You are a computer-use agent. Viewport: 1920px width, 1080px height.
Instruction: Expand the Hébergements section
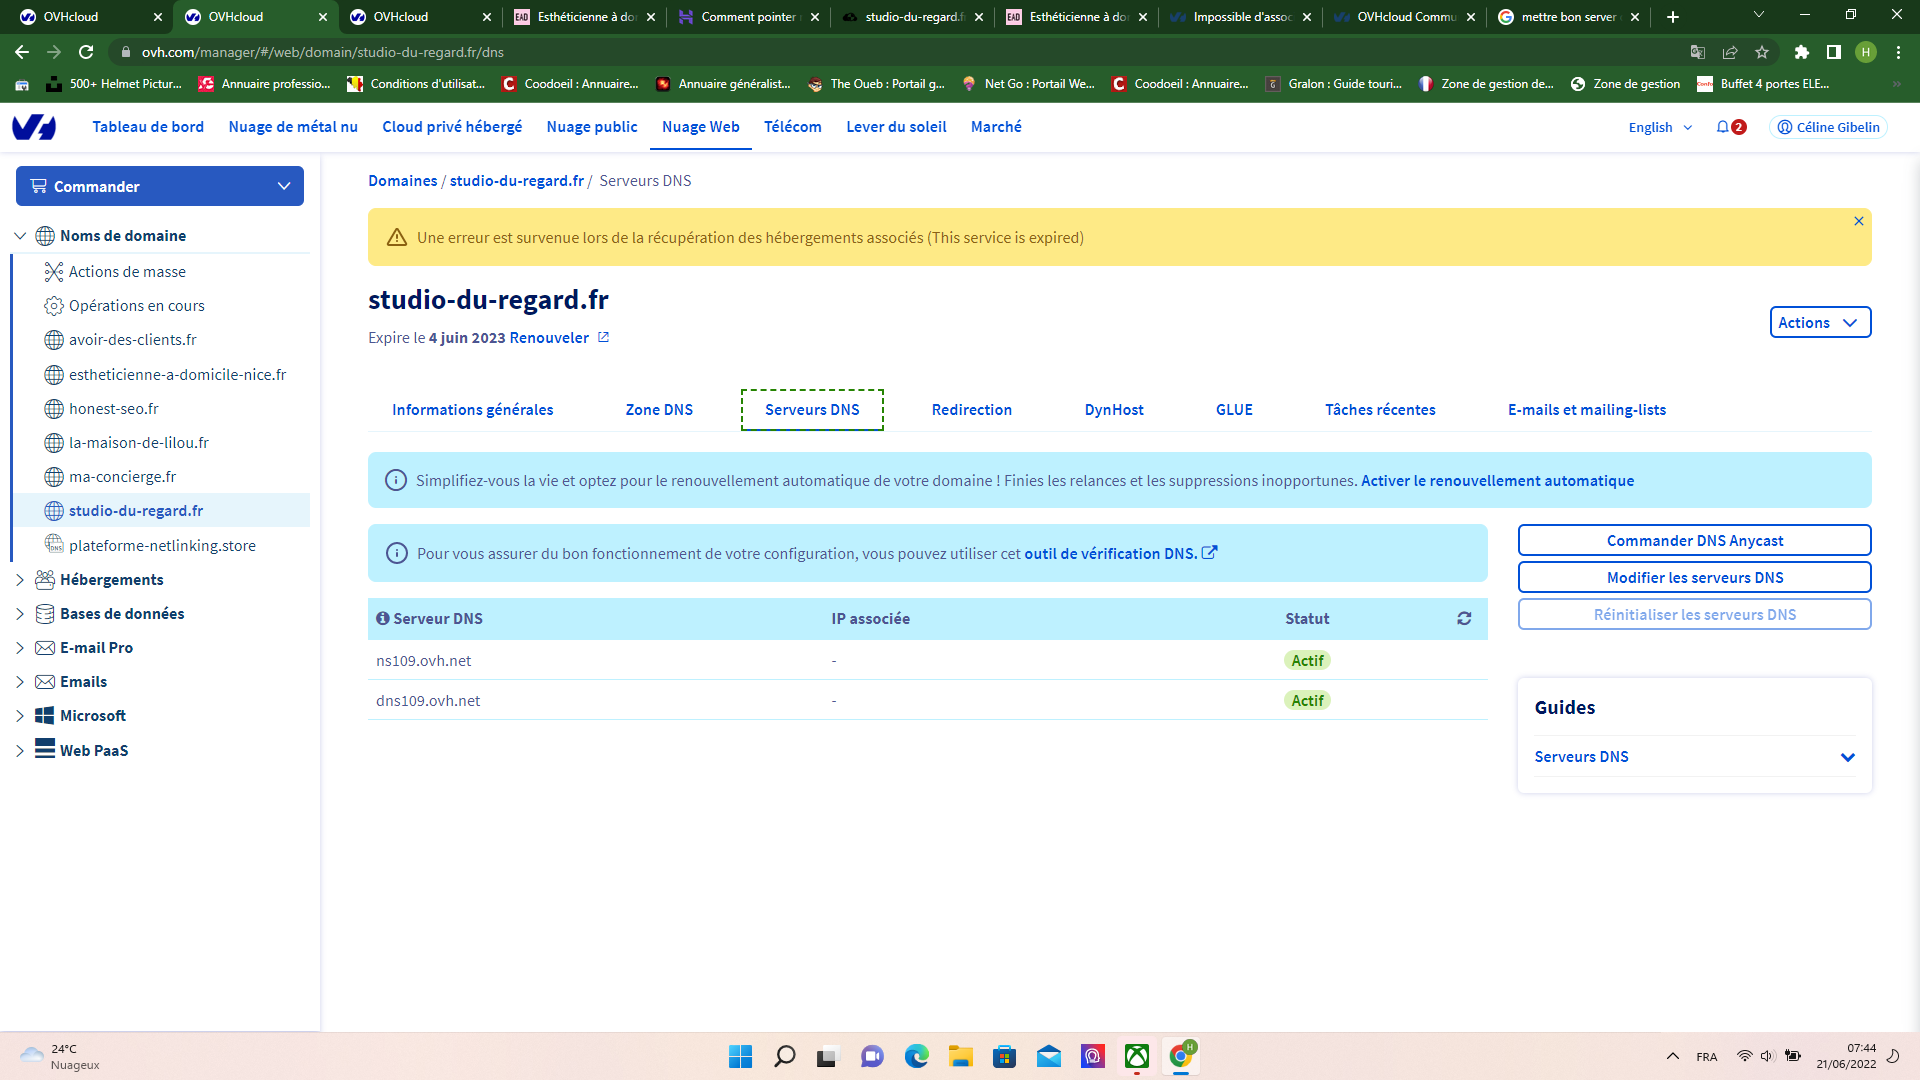tap(20, 580)
